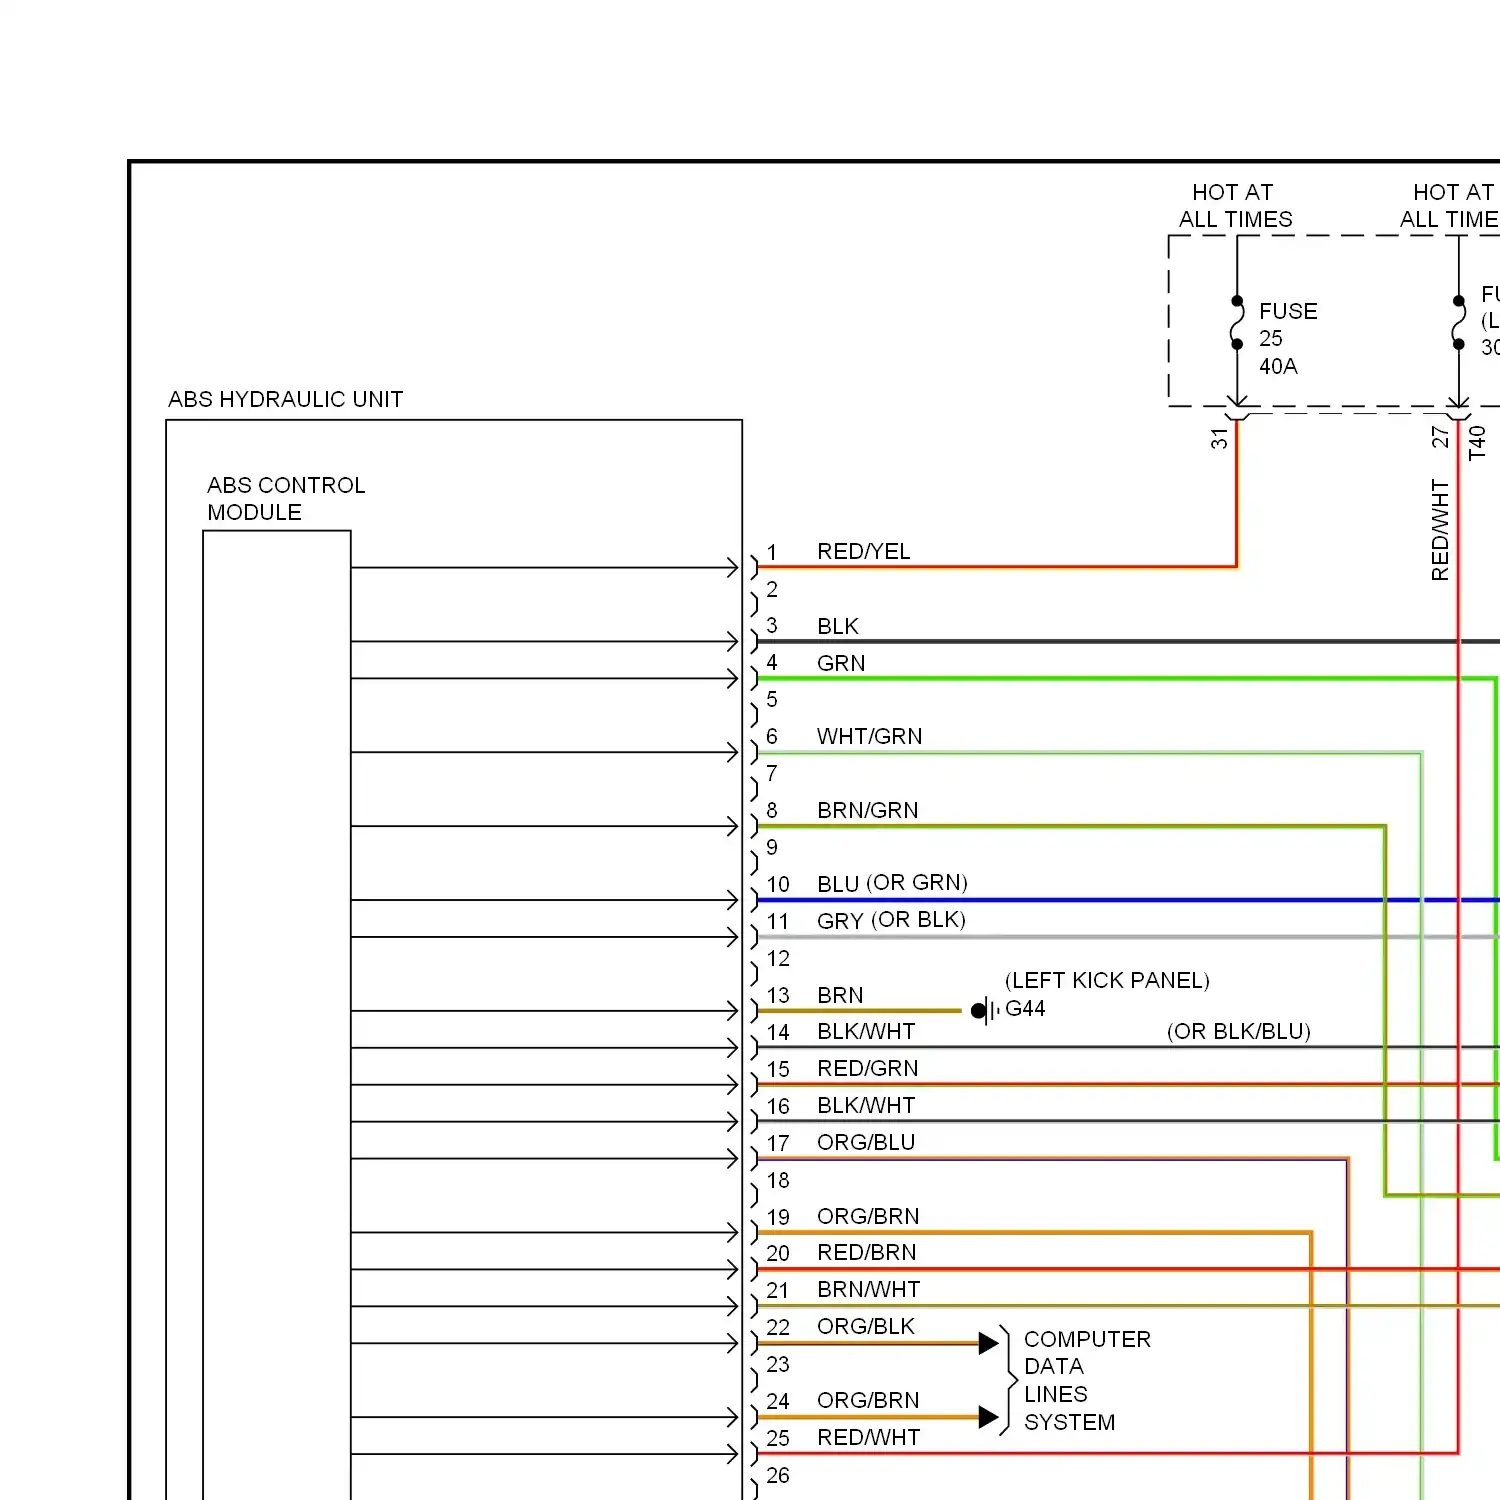The width and height of the screenshot is (1500, 1500).
Task: Click pin number 26 on the connector
Action: click(778, 1476)
